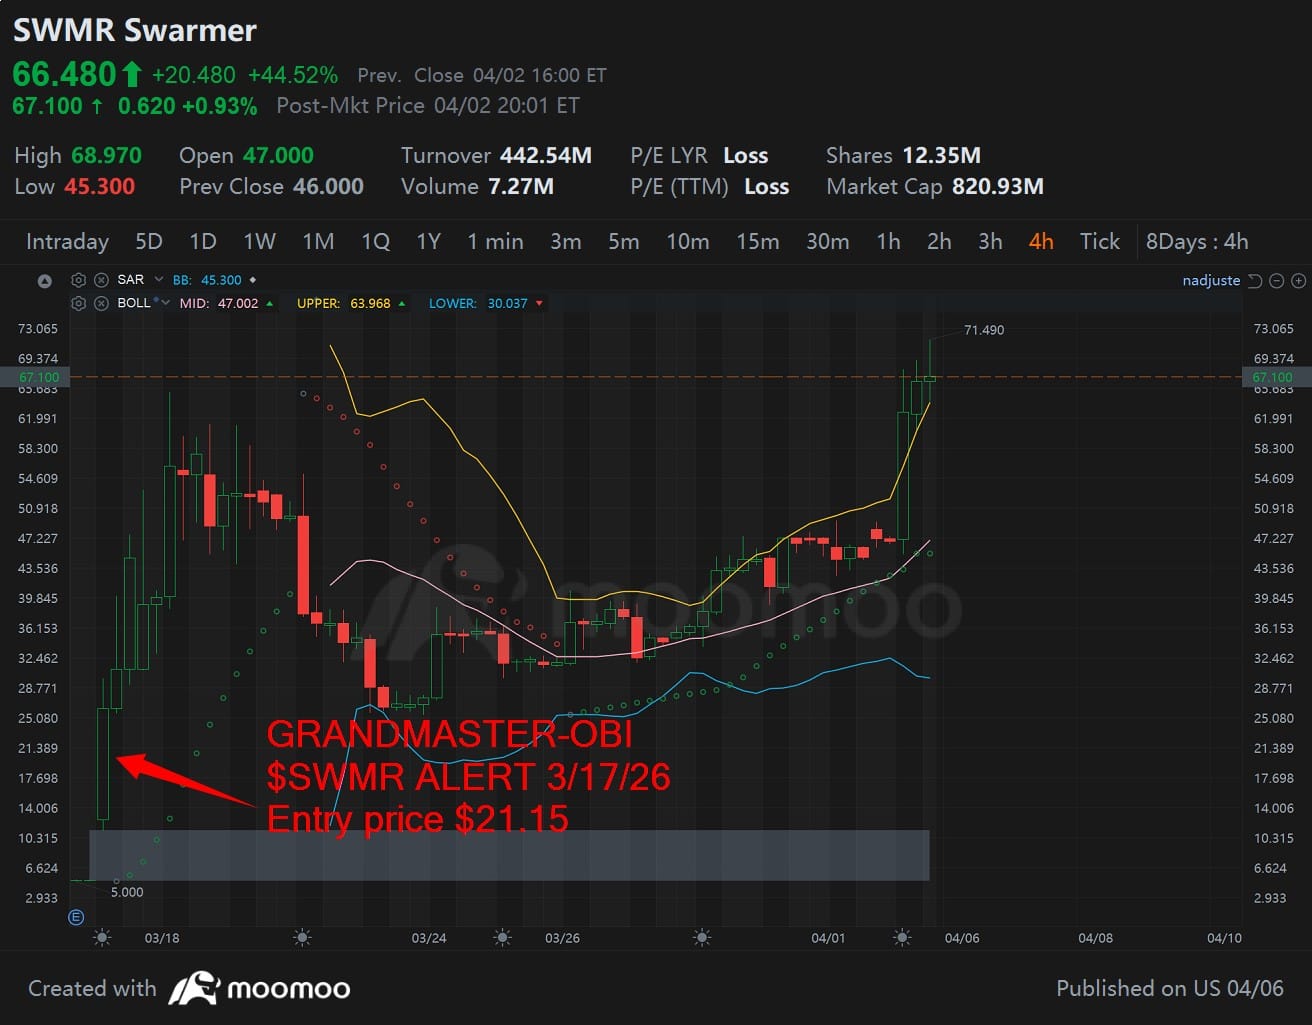This screenshot has height=1025, width=1312.
Task: Zoom in the chart with plus icon
Action: 1298,280
